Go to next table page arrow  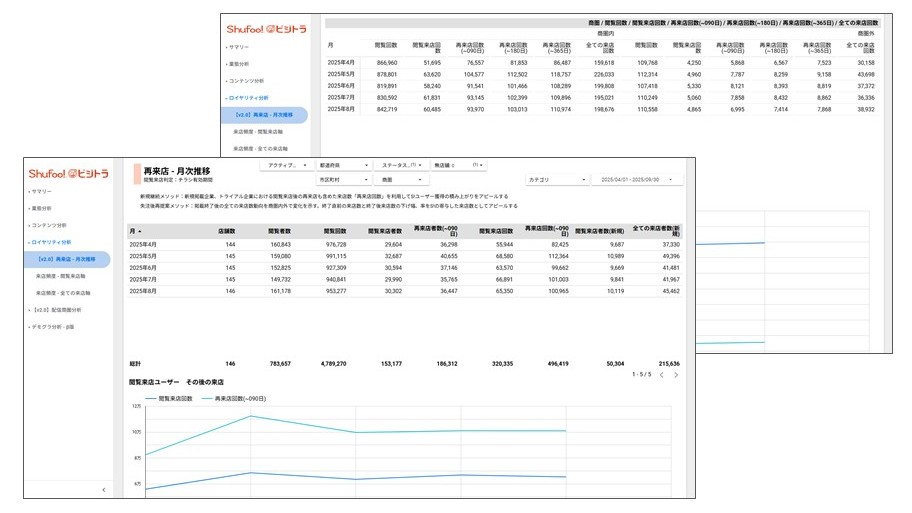tap(676, 375)
